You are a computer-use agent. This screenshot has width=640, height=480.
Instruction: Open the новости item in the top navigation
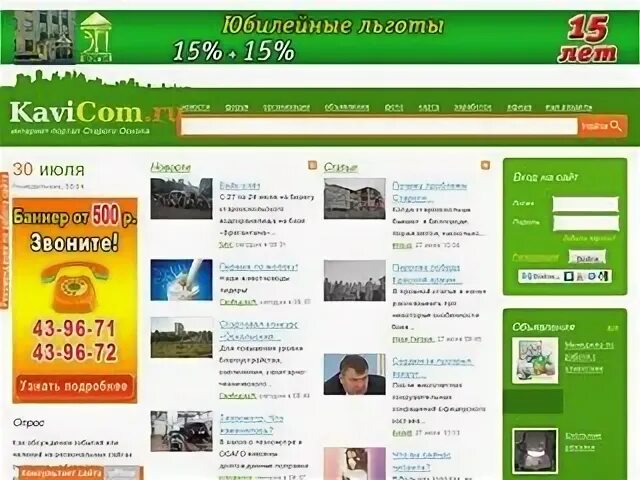pos(196,107)
